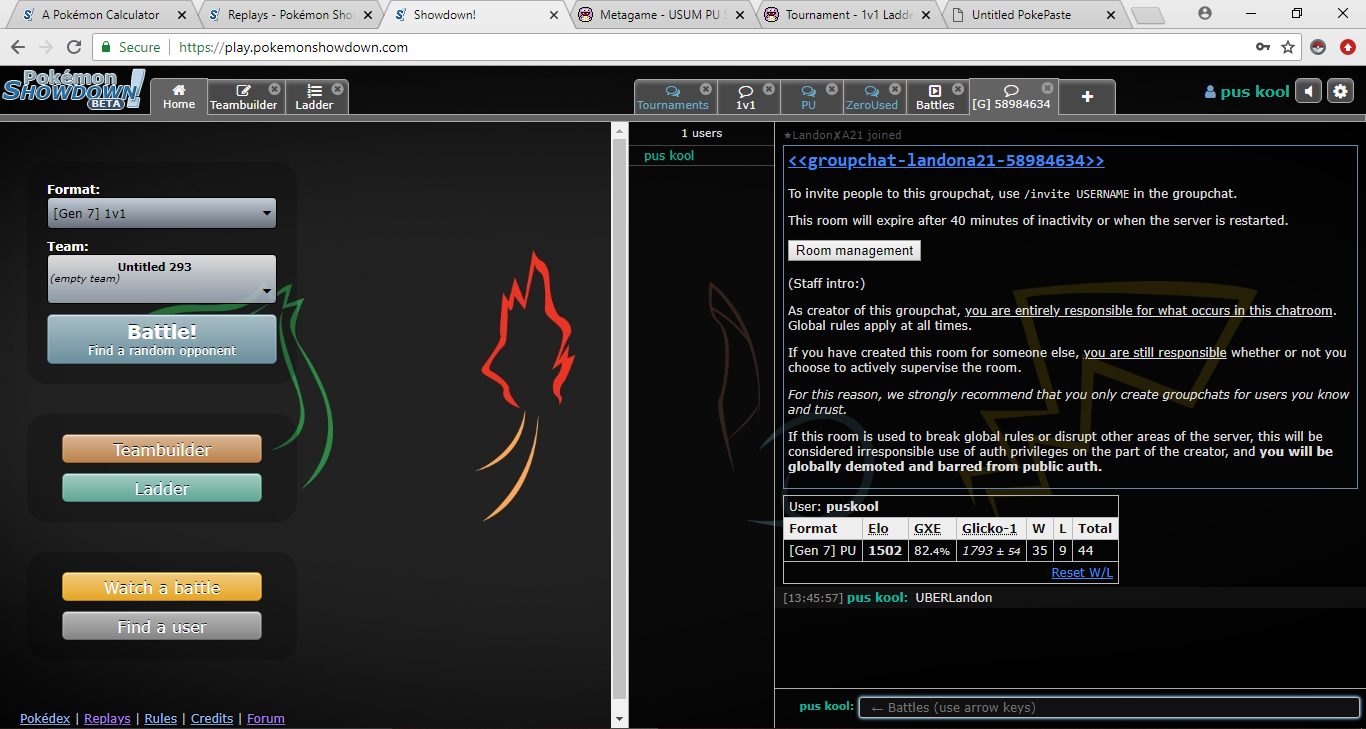Open the Tournaments room tab
Image resolution: width=1366 pixels, height=729 pixels.
(672, 97)
